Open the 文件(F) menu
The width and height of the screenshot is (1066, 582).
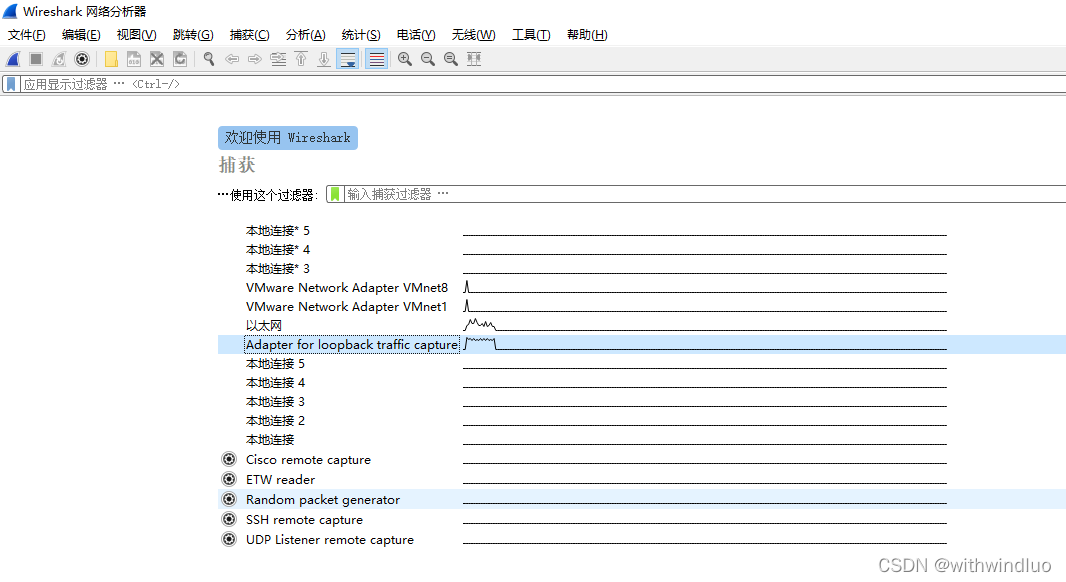pos(27,35)
